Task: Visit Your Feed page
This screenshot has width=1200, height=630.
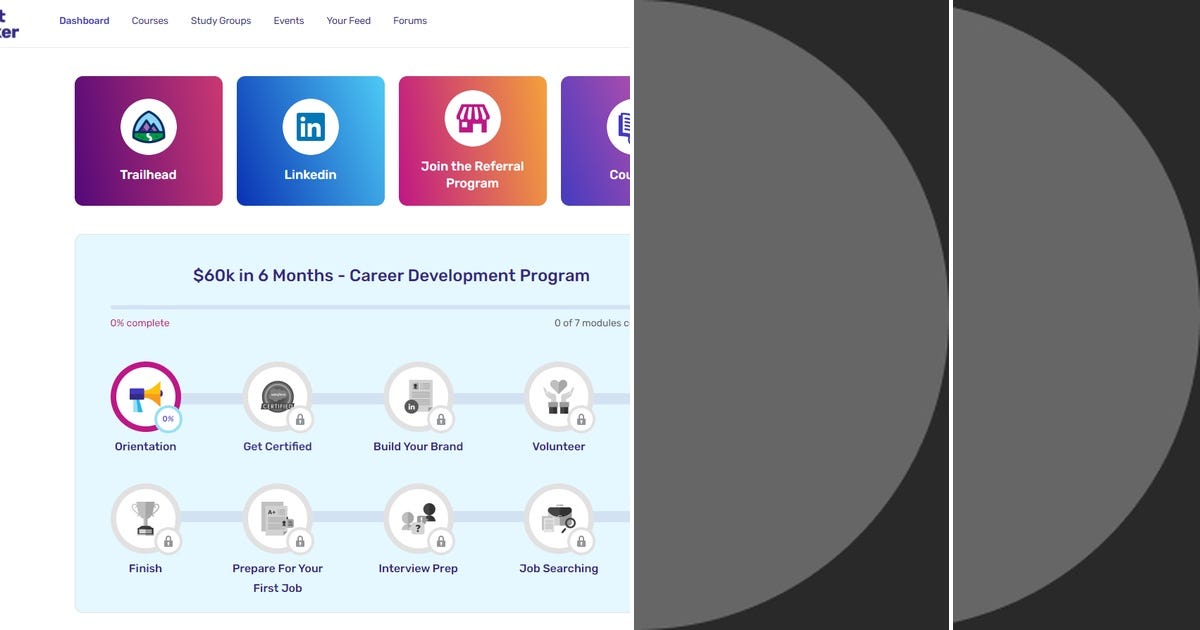Action: [x=348, y=20]
